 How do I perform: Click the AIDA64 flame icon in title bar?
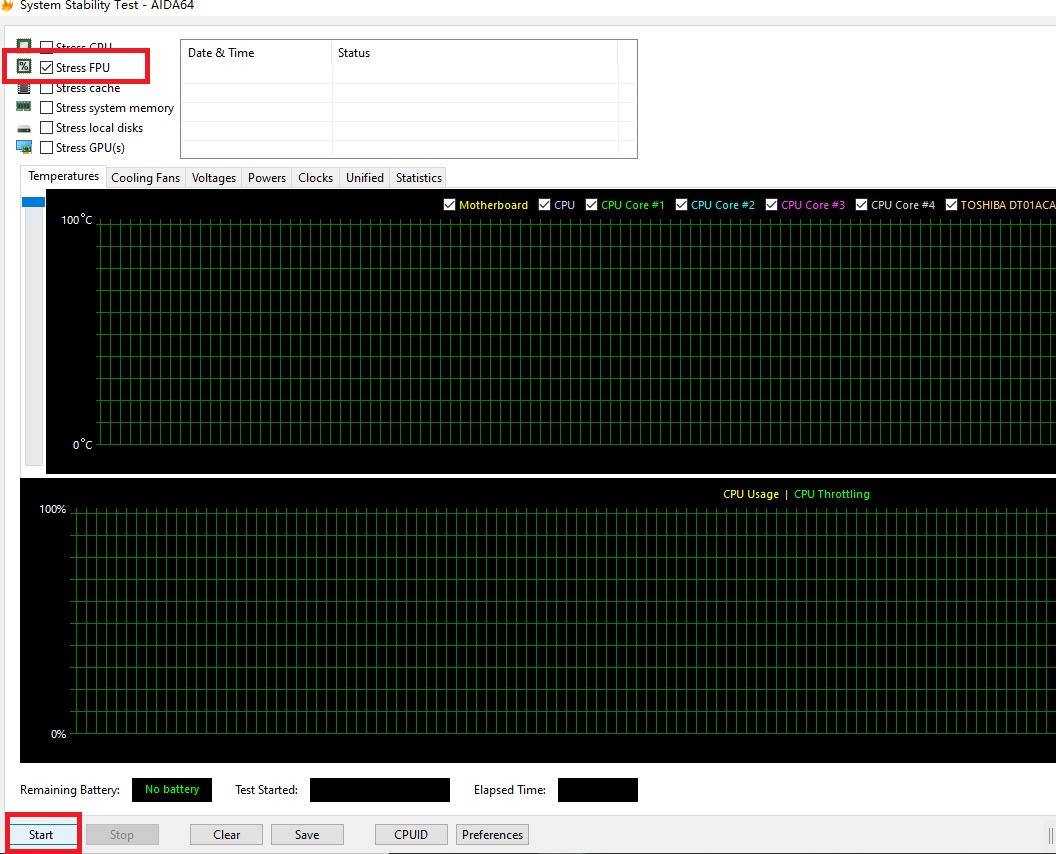[x=7, y=5]
